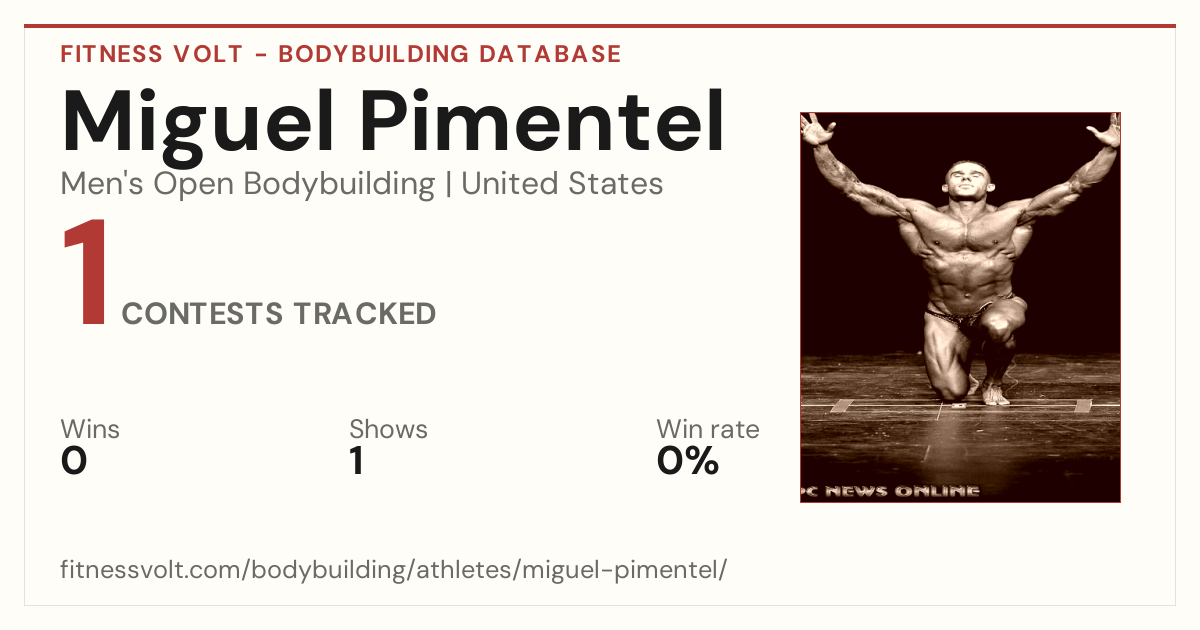Select the Fitness Volt Bodybuilding Database header
Image resolution: width=1200 pixels, height=630 pixels.
point(341,54)
